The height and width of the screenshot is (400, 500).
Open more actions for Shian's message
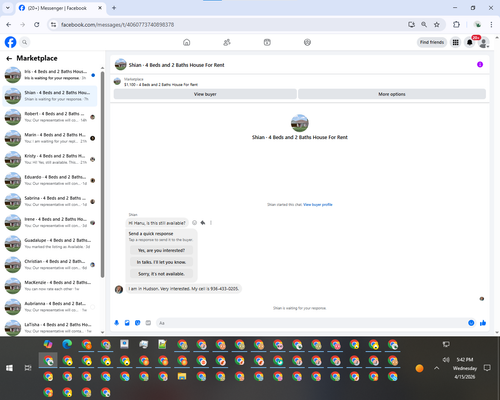coord(211,223)
